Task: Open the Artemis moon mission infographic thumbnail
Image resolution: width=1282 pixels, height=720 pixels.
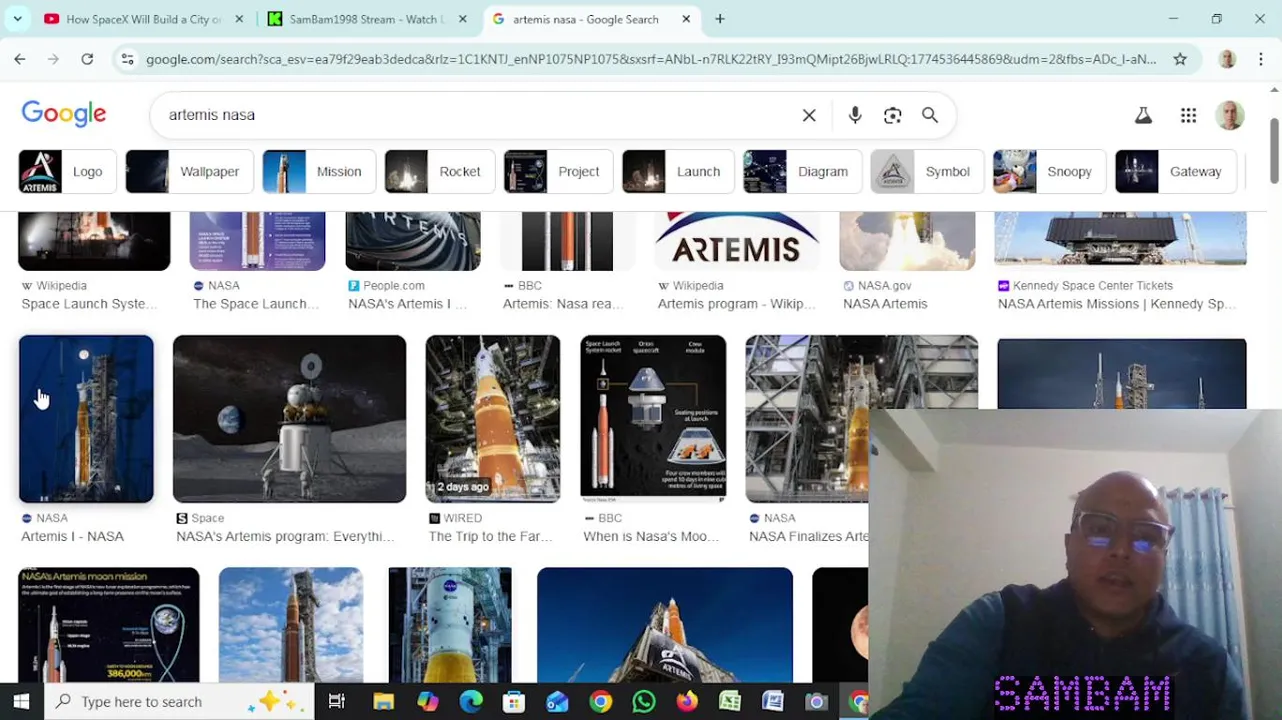Action: [x=109, y=625]
